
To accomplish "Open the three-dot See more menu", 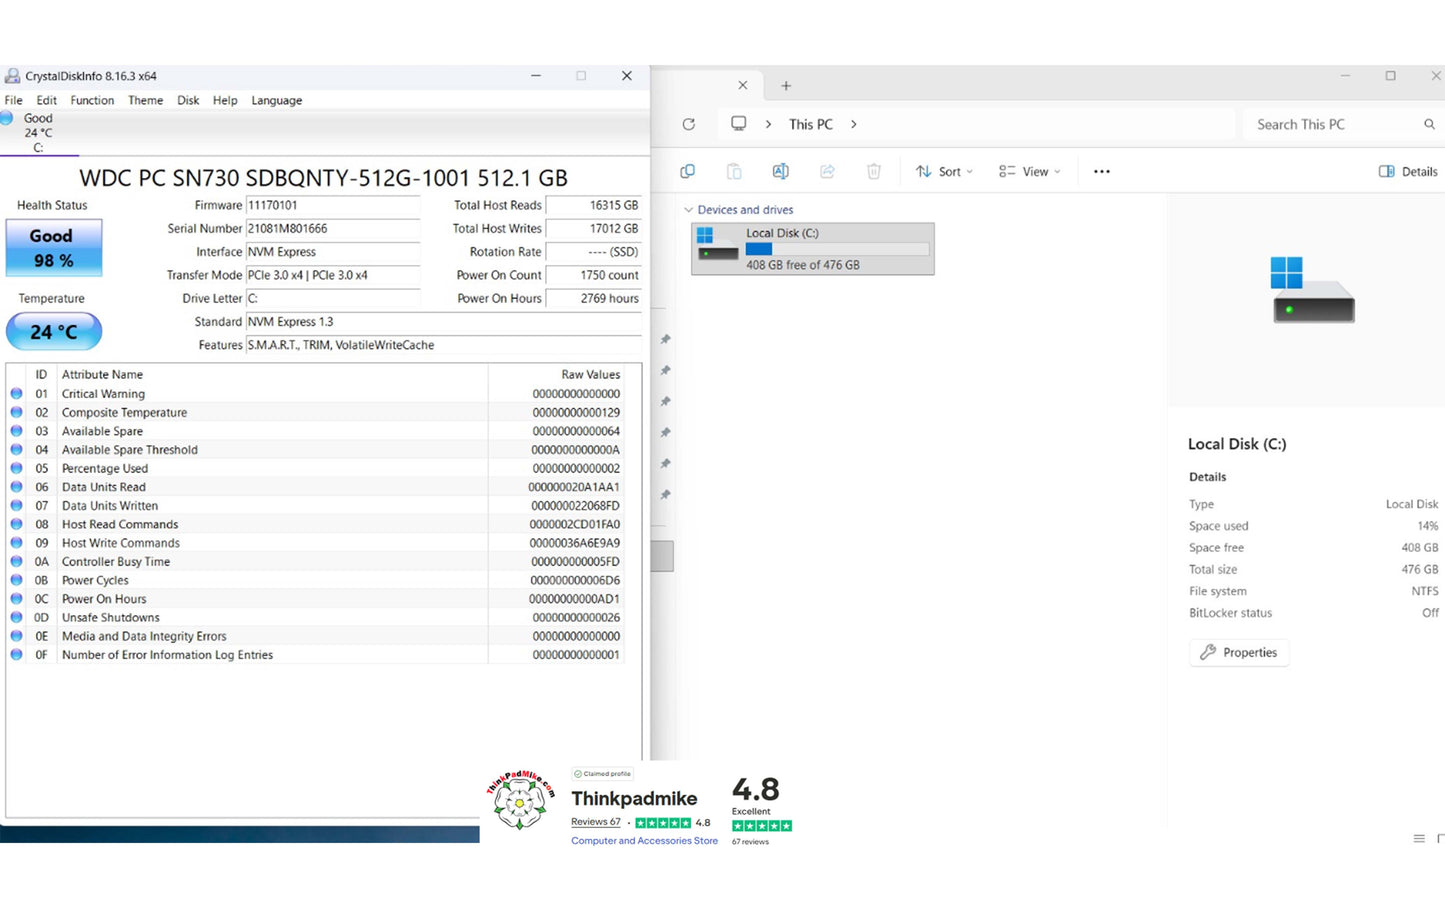I will coord(1101,172).
